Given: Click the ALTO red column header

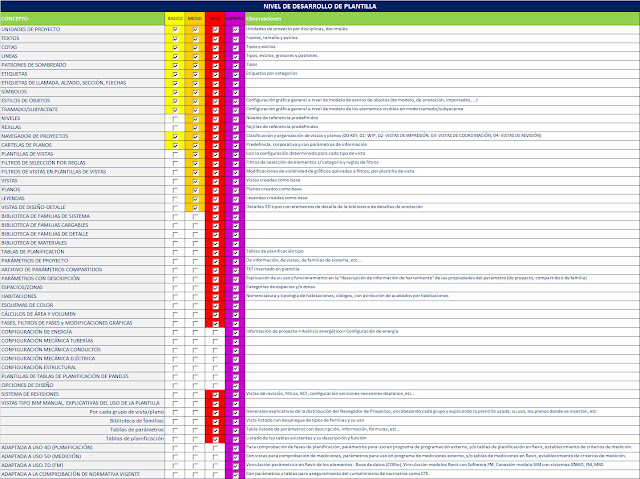Looking at the screenshot, I should pos(216,19).
